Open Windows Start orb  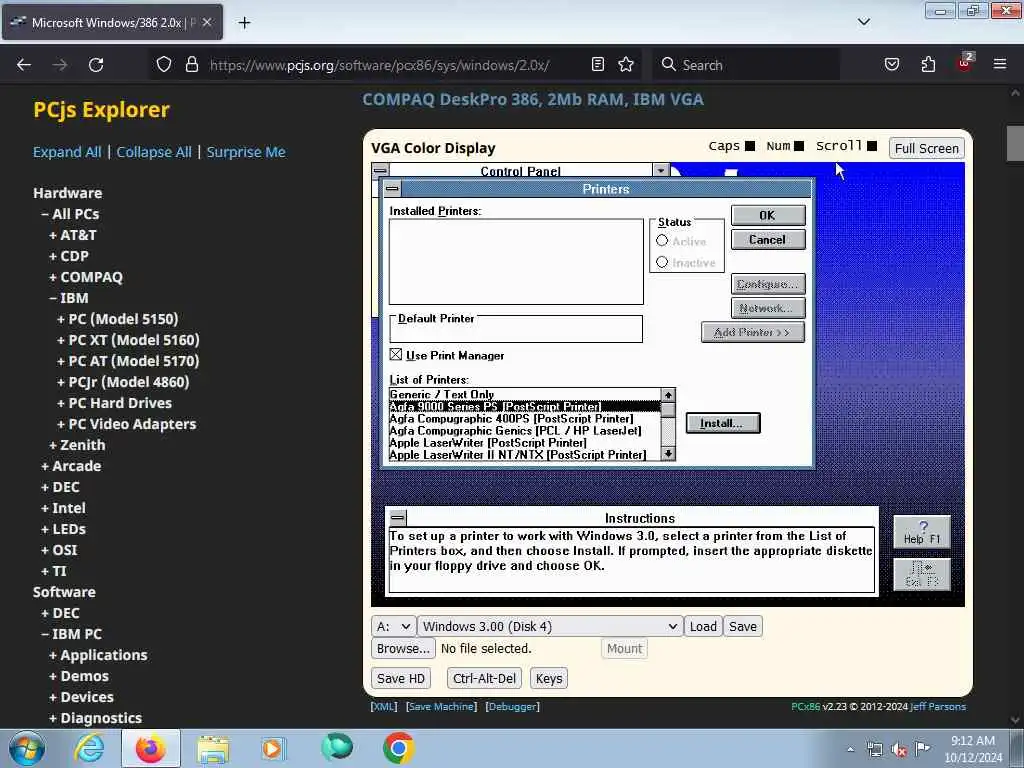tap(26, 749)
